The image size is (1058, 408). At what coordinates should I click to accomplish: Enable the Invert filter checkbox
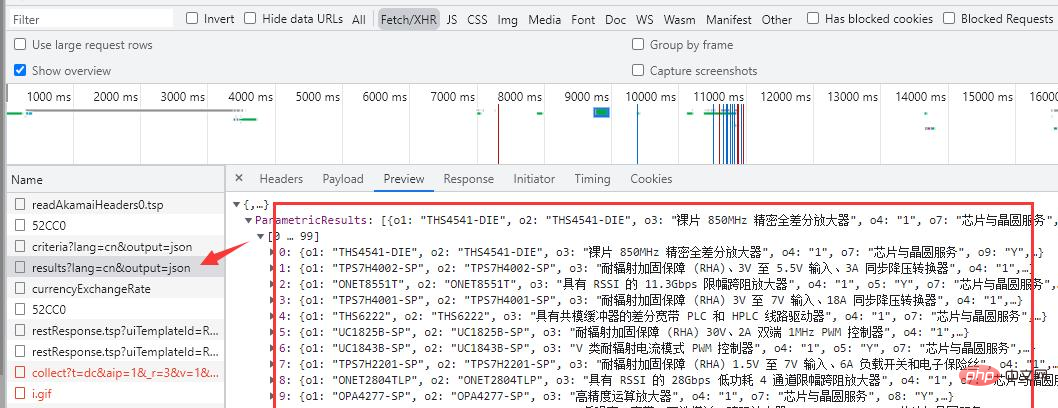pos(193,18)
